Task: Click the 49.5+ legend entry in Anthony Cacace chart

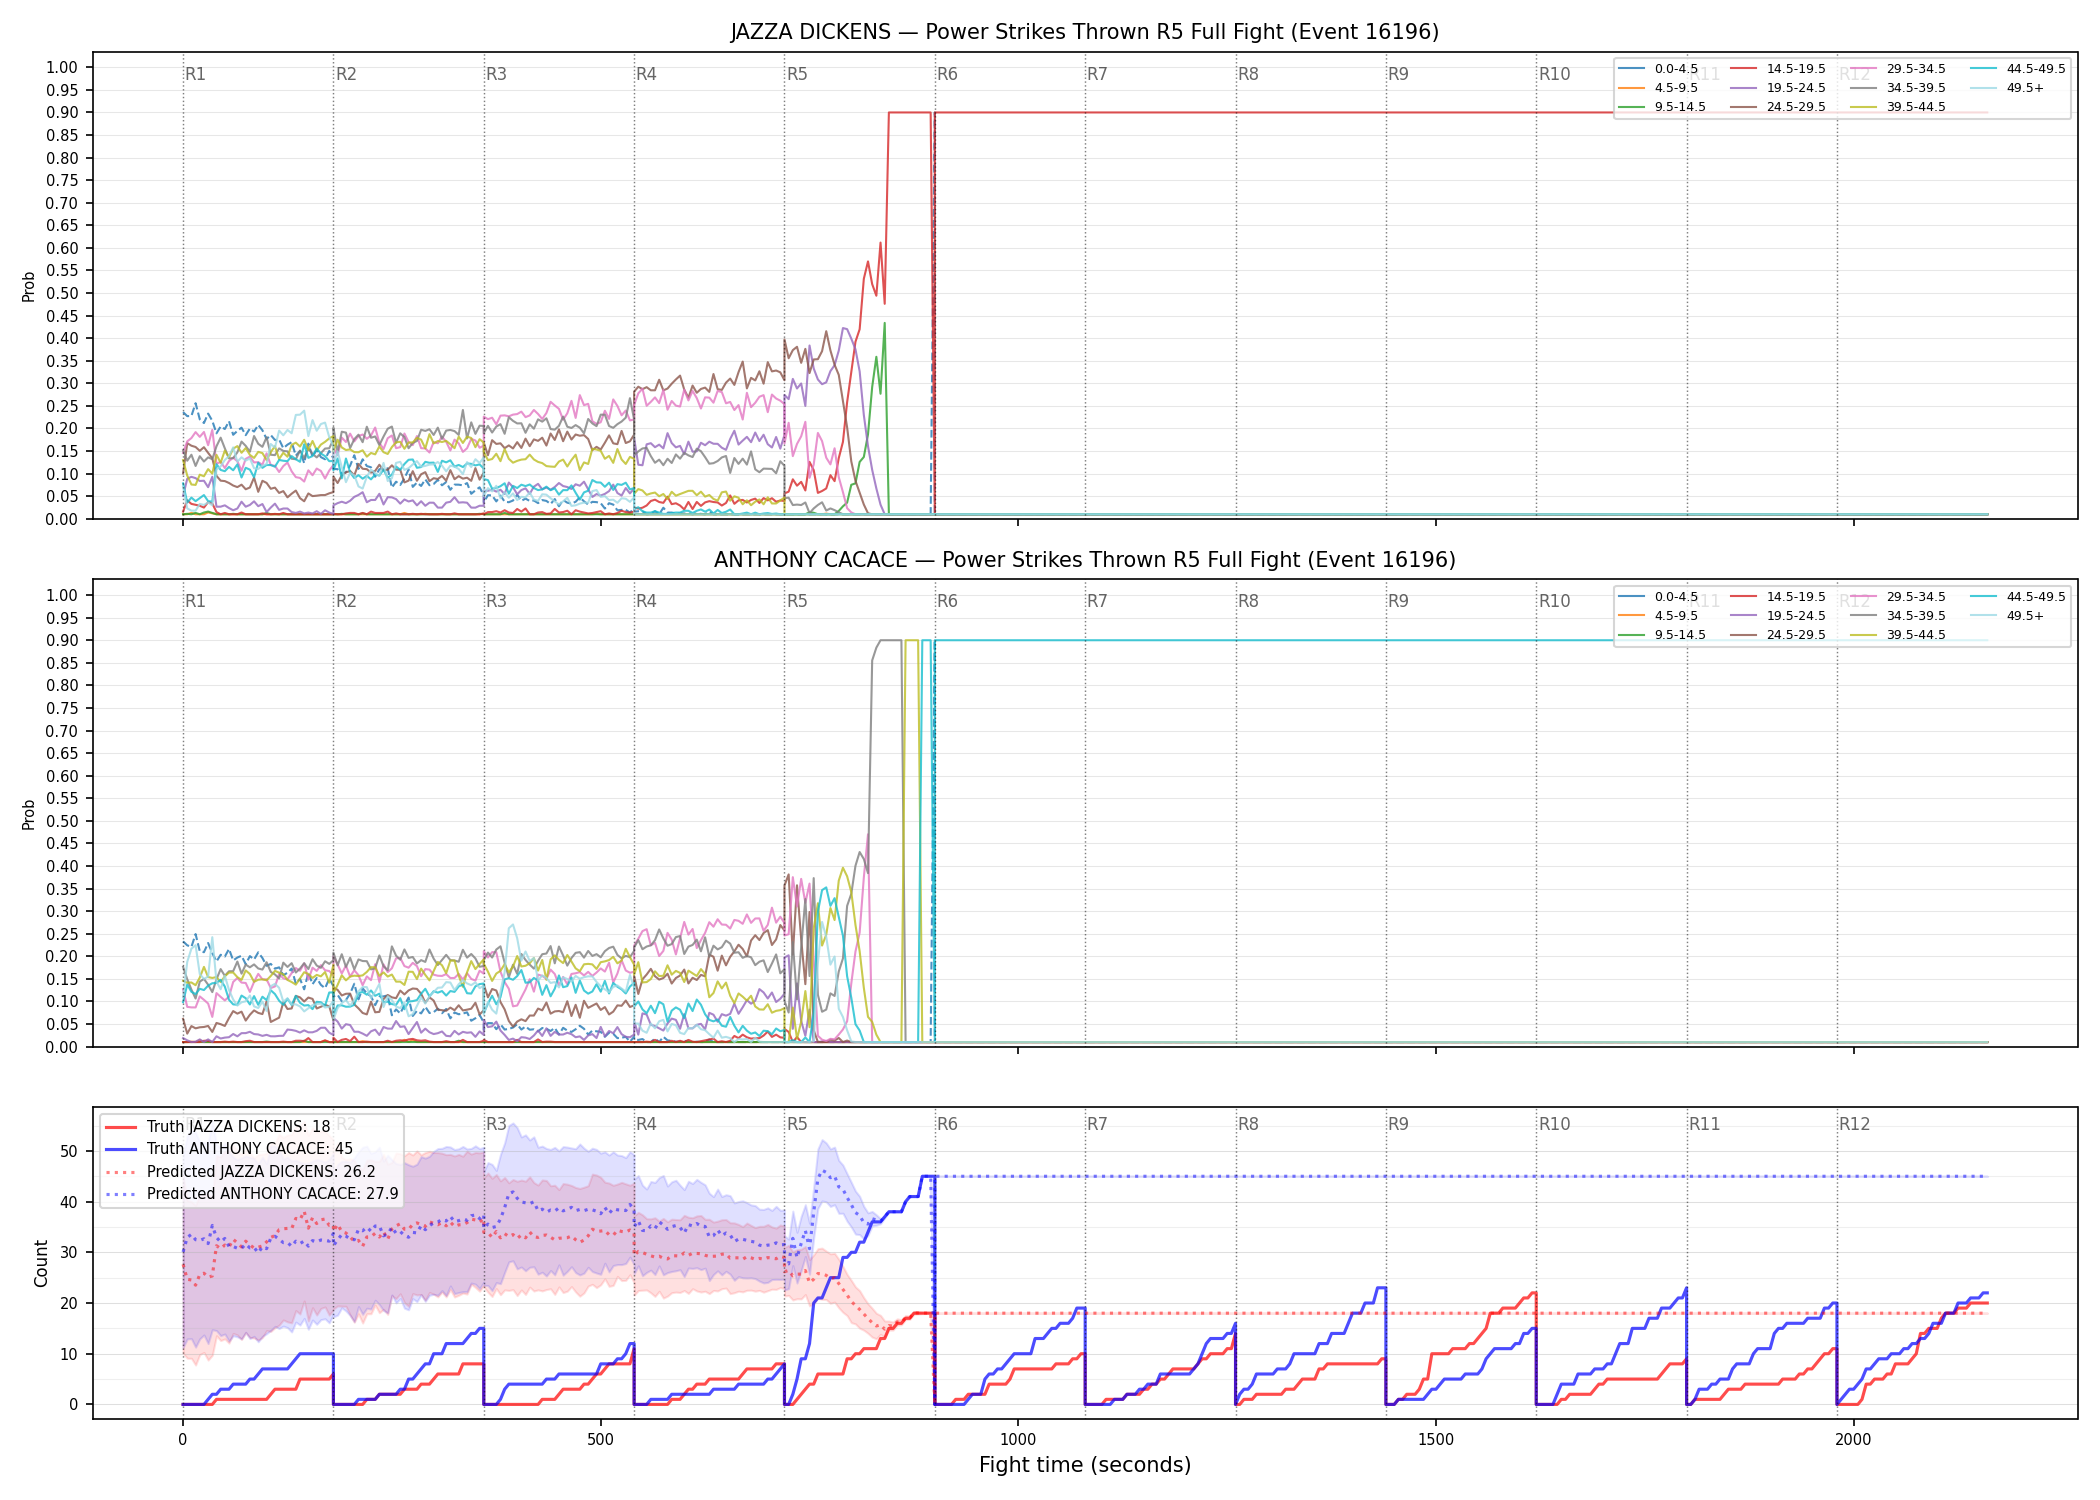Action: tap(2008, 616)
